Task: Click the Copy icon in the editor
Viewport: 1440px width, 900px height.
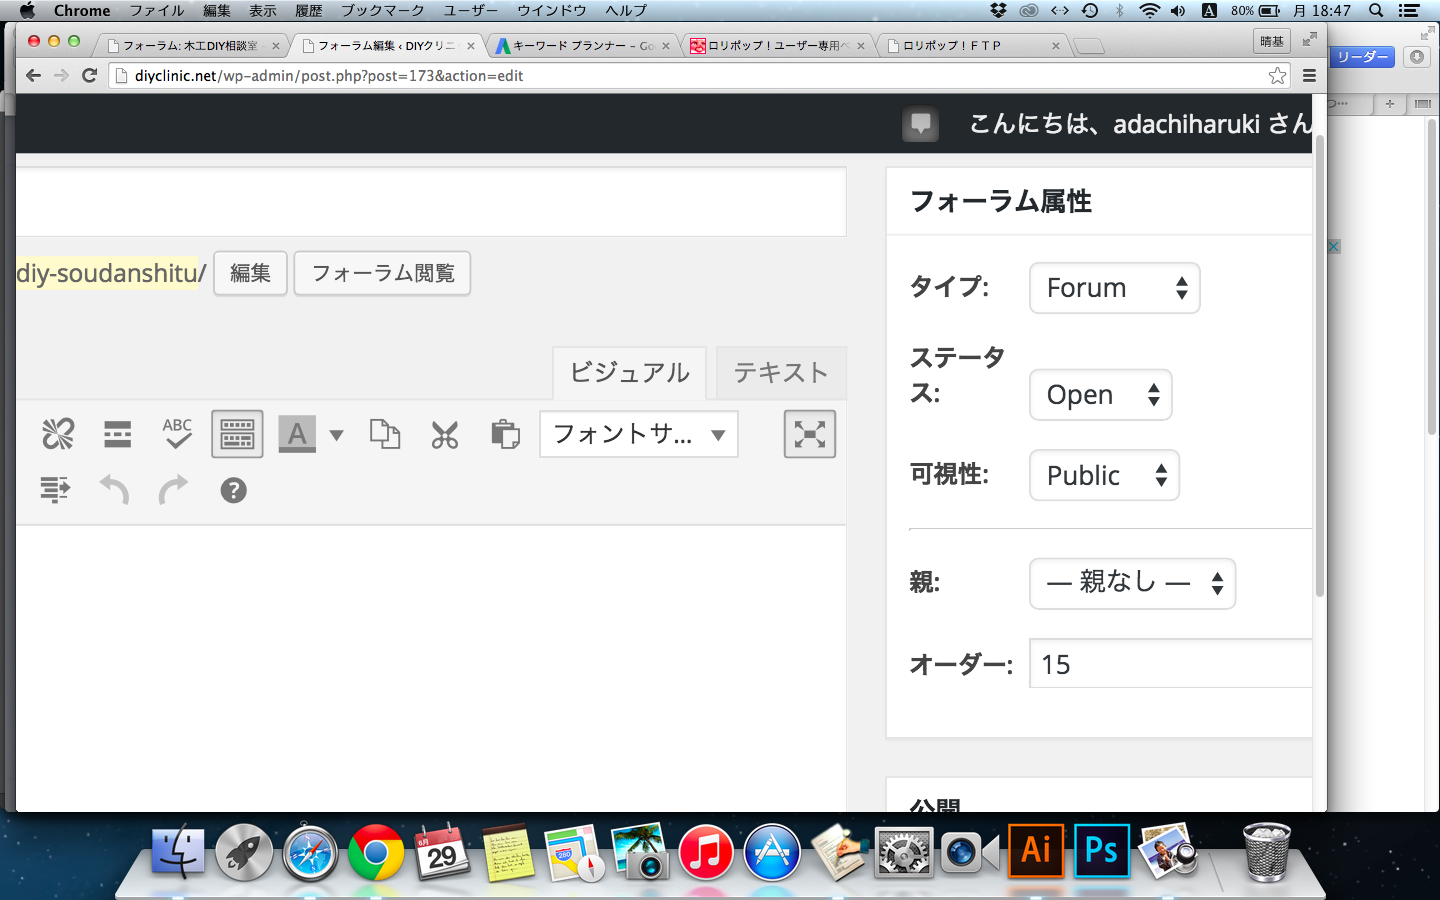Action: [385, 434]
